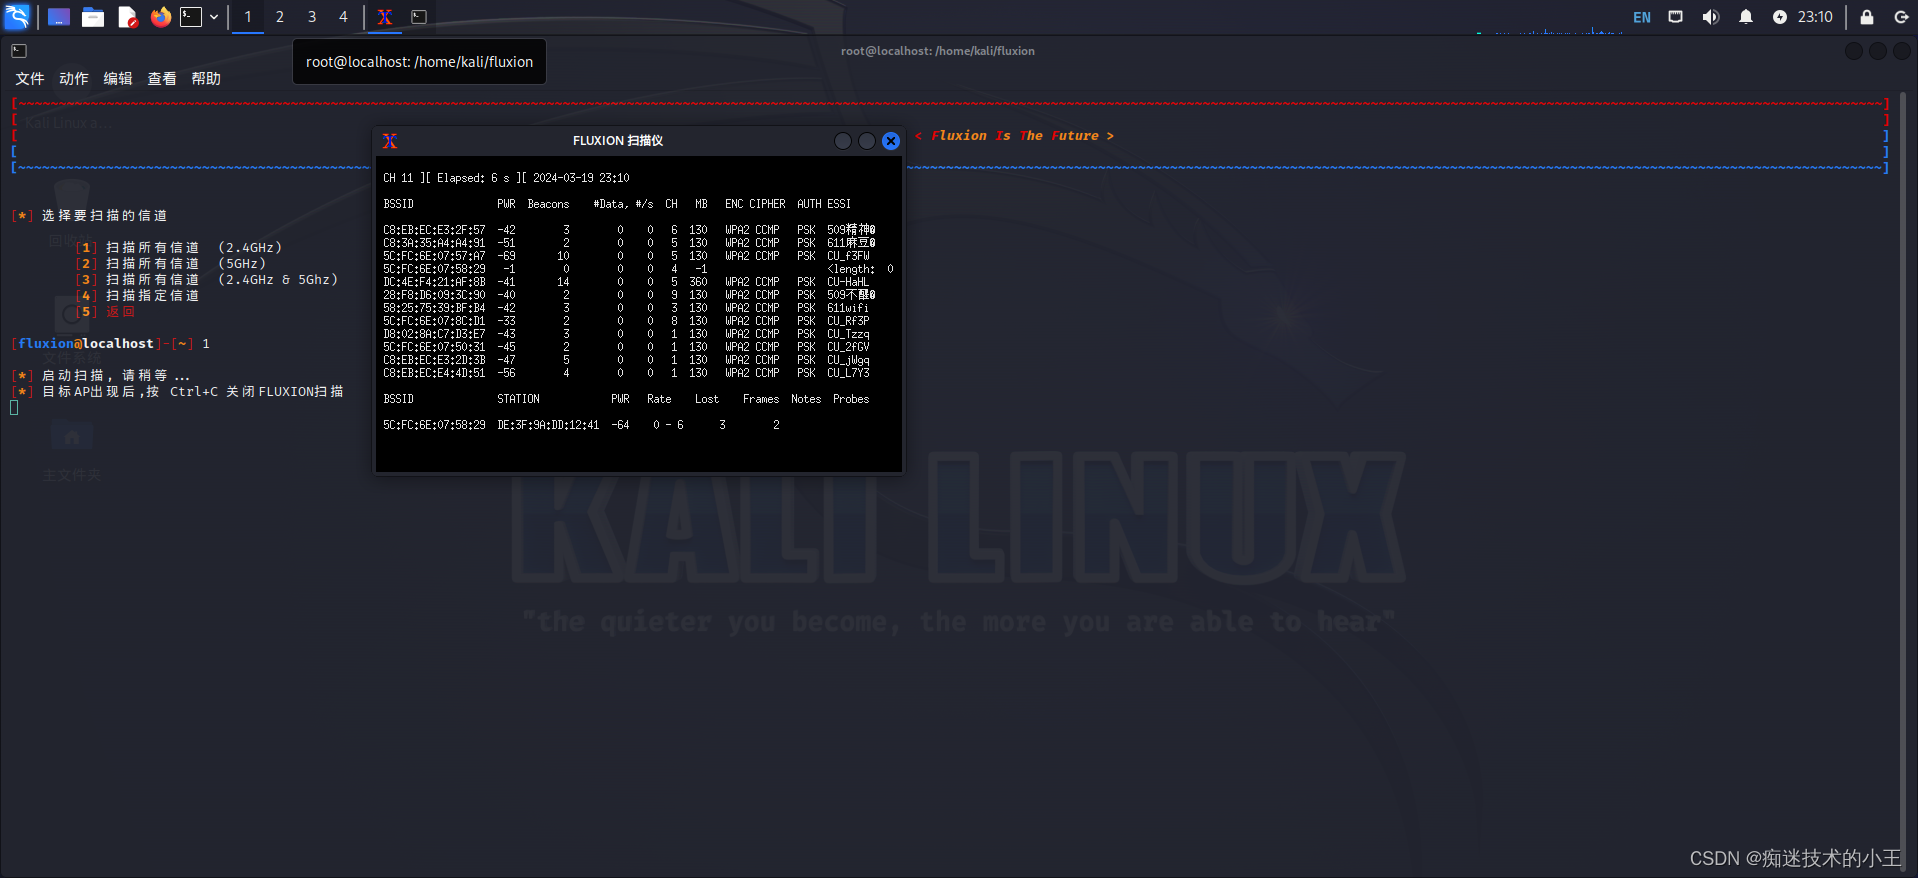The height and width of the screenshot is (878, 1918).
Task: Minimize the FLUXION 扫描仪 window
Action: click(843, 141)
